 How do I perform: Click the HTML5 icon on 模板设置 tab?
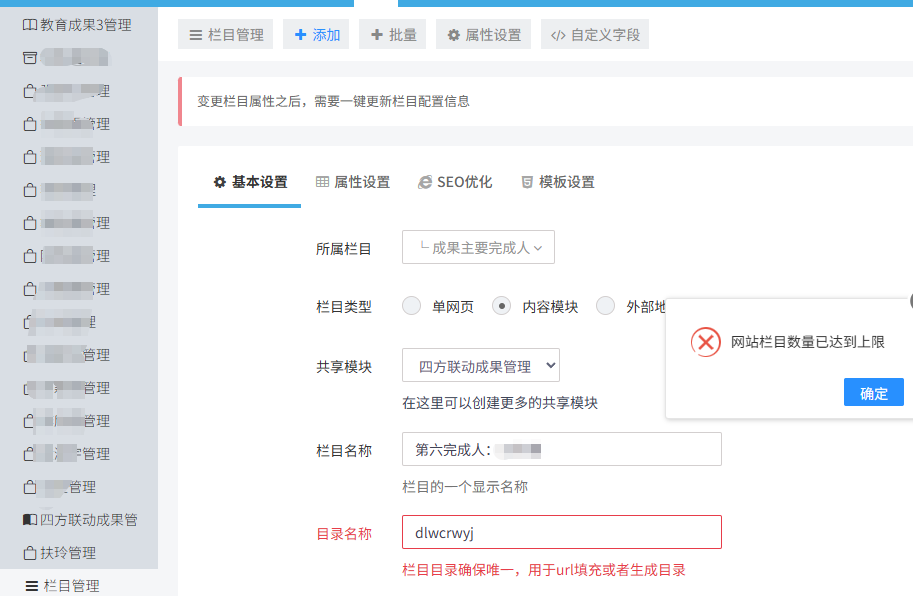(x=527, y=182)
